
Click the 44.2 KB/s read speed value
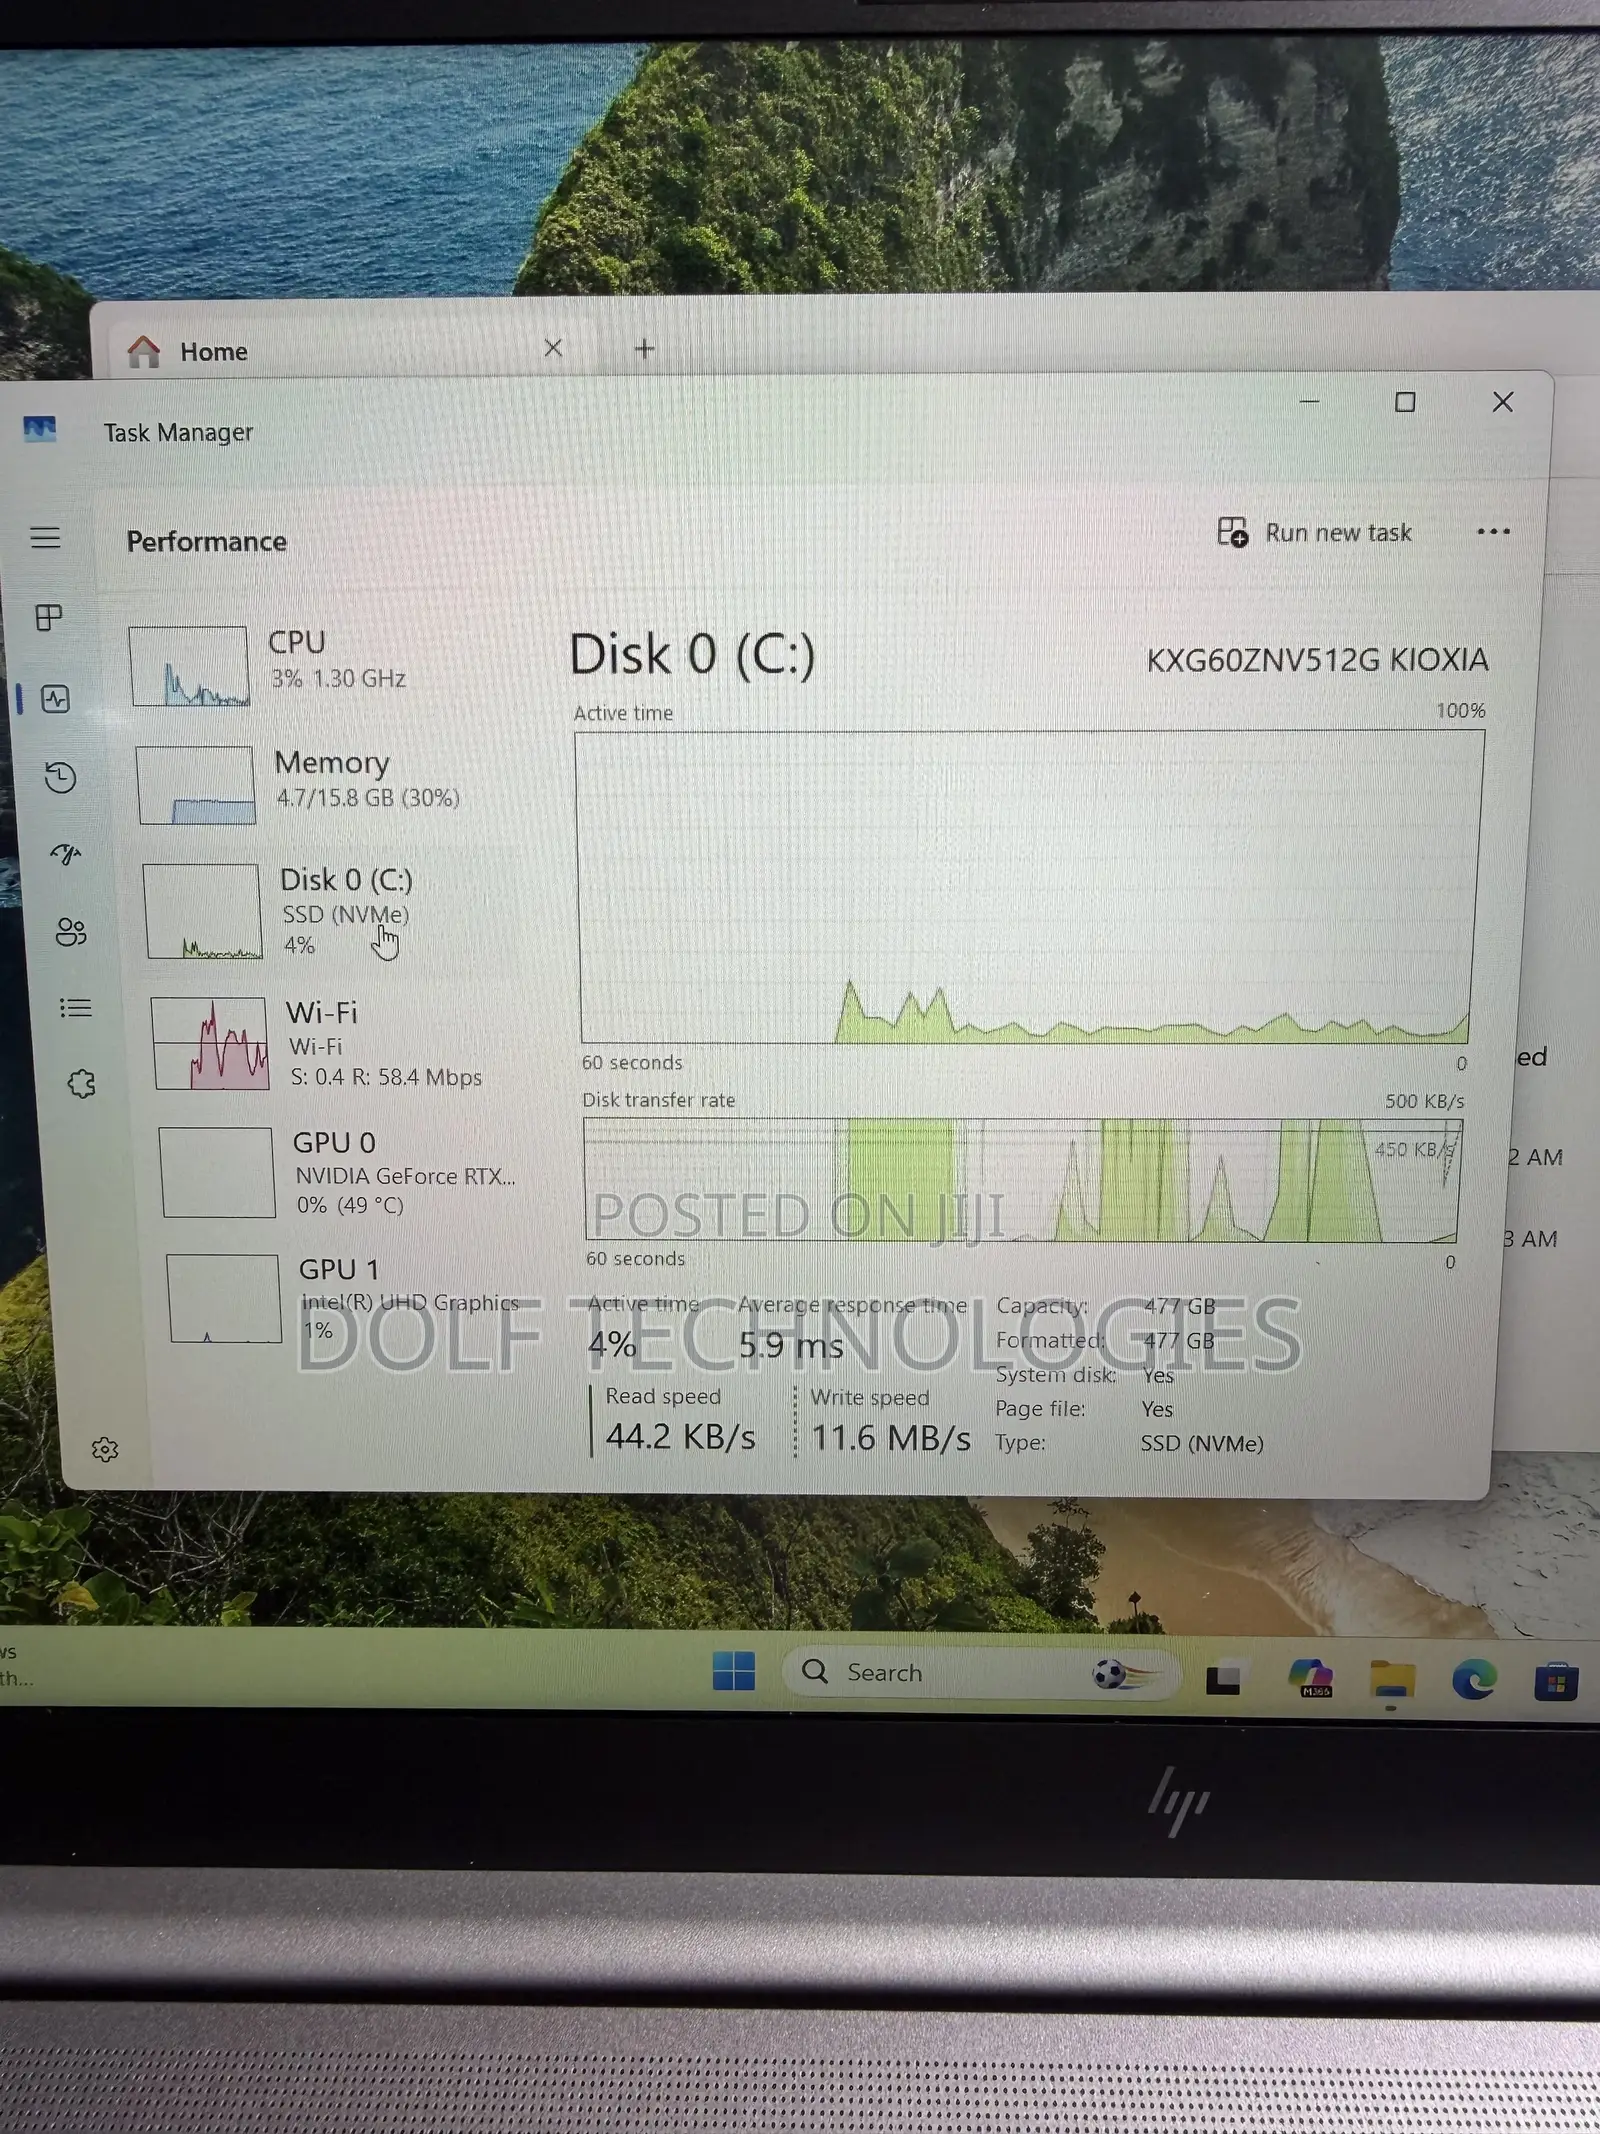(x=680, y=1436)
